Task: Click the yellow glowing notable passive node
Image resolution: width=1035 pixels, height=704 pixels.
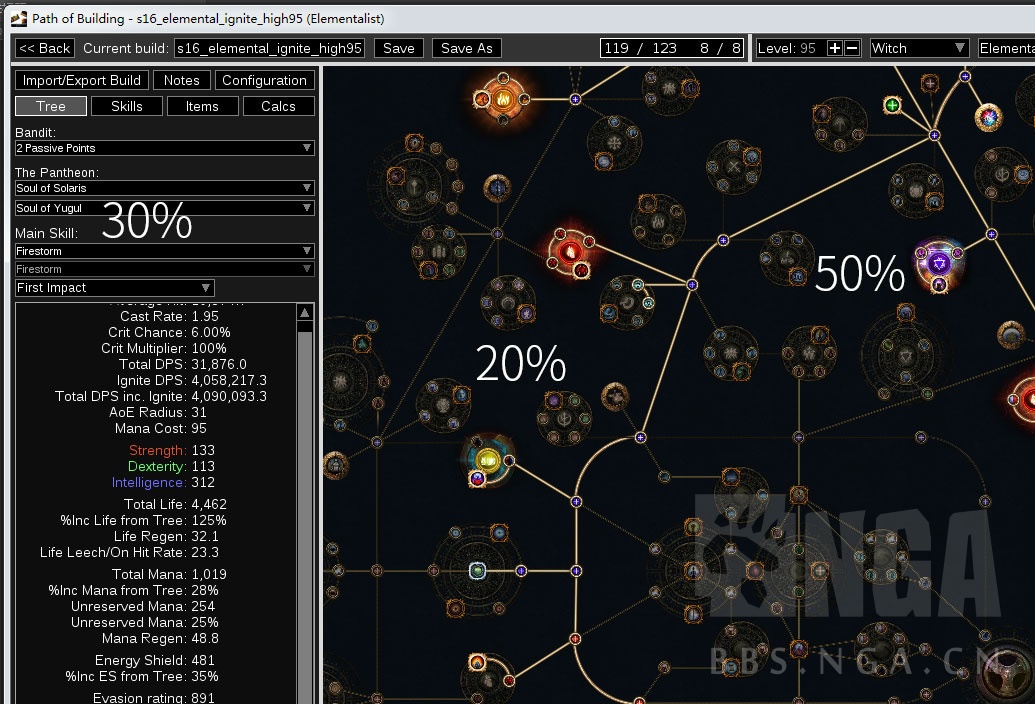Action: 488,460
